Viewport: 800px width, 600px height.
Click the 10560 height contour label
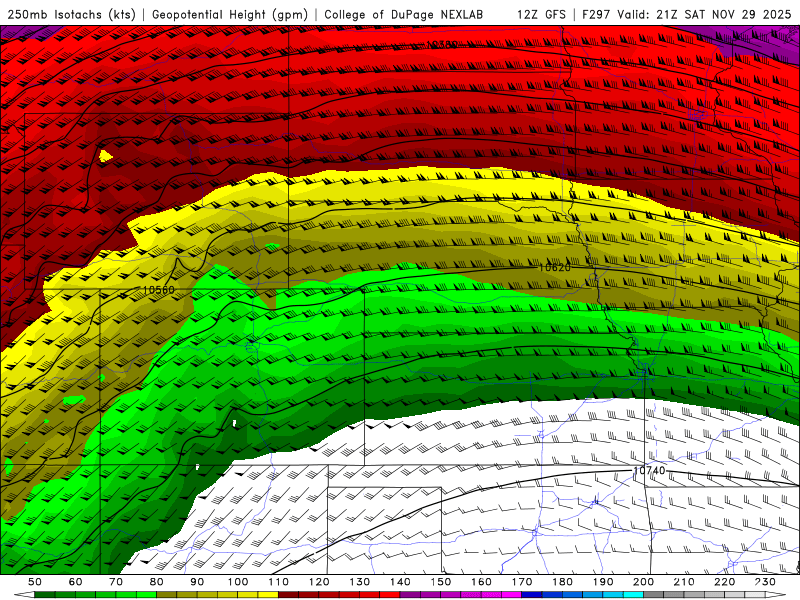(x=158, y=290)
